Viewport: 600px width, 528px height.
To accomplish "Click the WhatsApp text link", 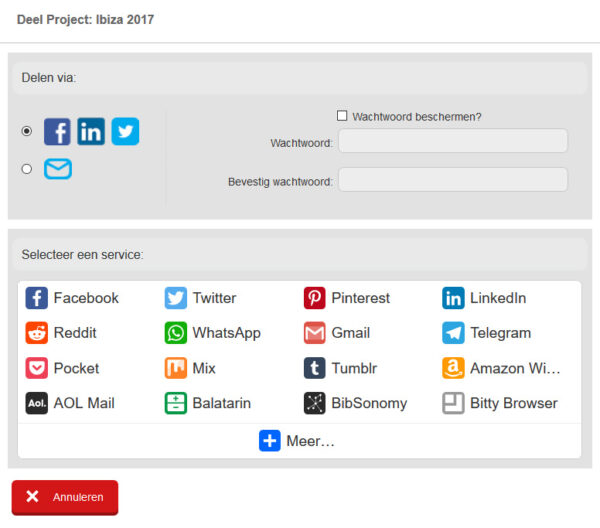I will (x=227, y=333).
